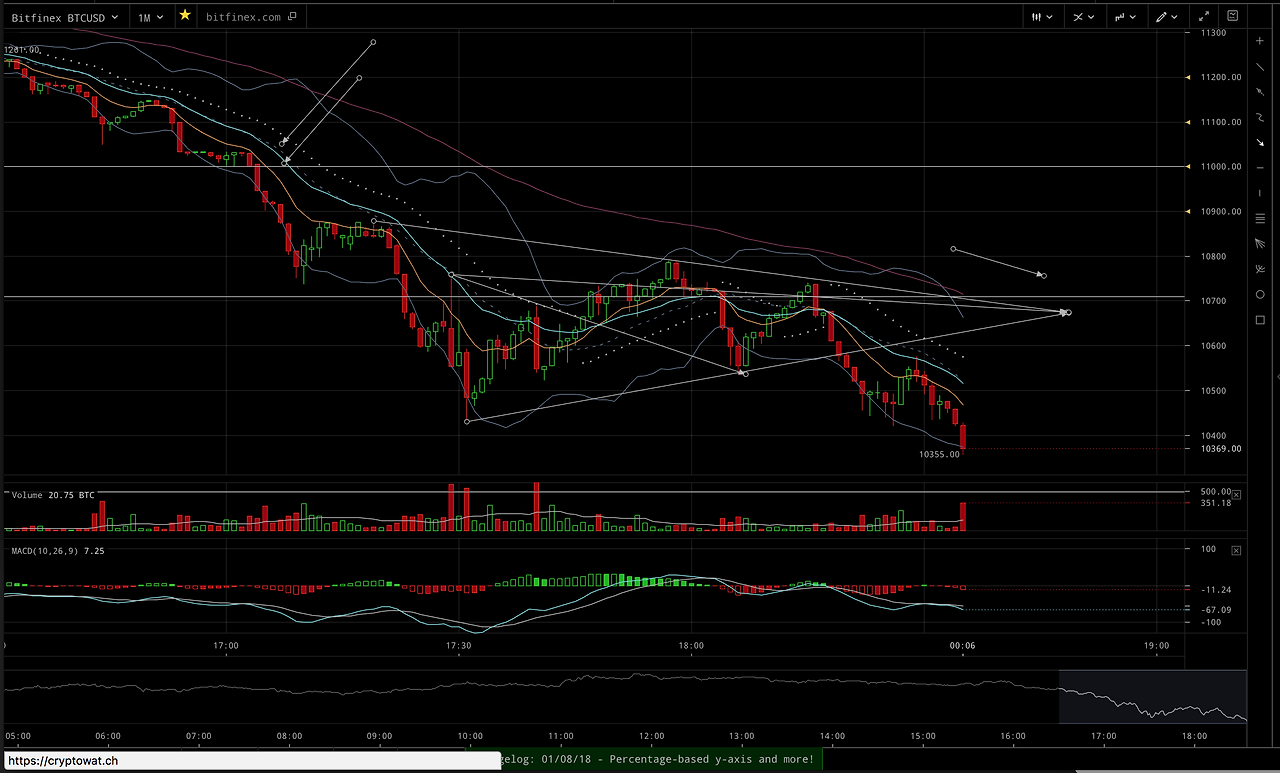
Task: Select the Fibonacci arcs drawing tool
Action: [1260, 269]
